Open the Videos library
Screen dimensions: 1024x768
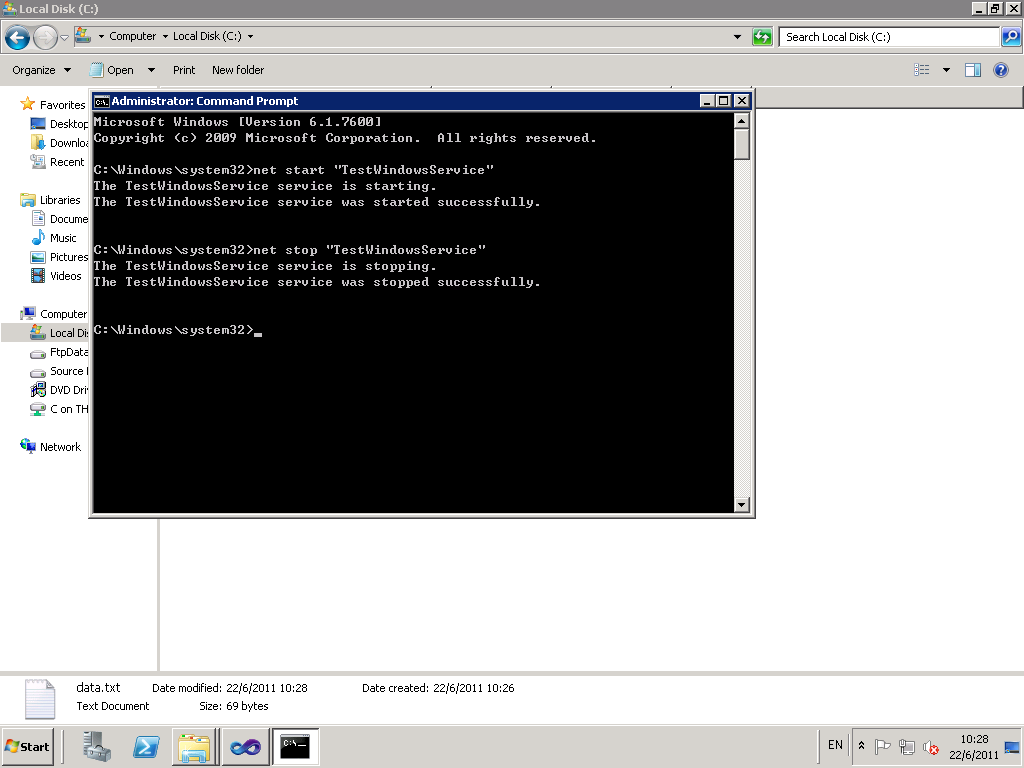tap(57, 276)
